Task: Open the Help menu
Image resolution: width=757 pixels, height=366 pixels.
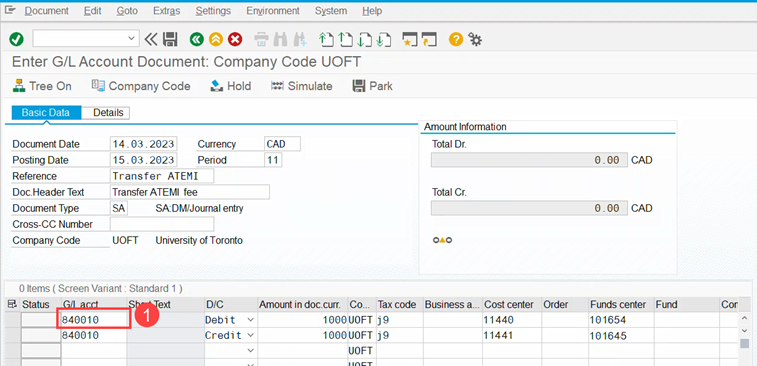Action: point(372,11)
